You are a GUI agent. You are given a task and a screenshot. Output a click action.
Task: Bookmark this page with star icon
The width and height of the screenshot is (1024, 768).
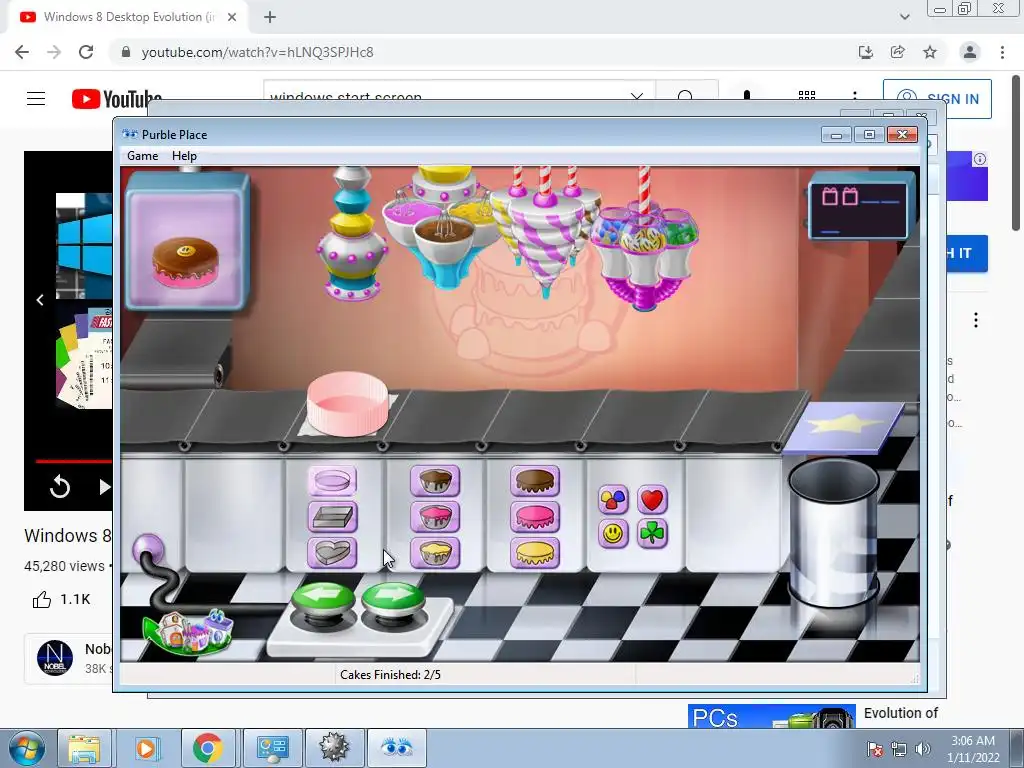930,52
